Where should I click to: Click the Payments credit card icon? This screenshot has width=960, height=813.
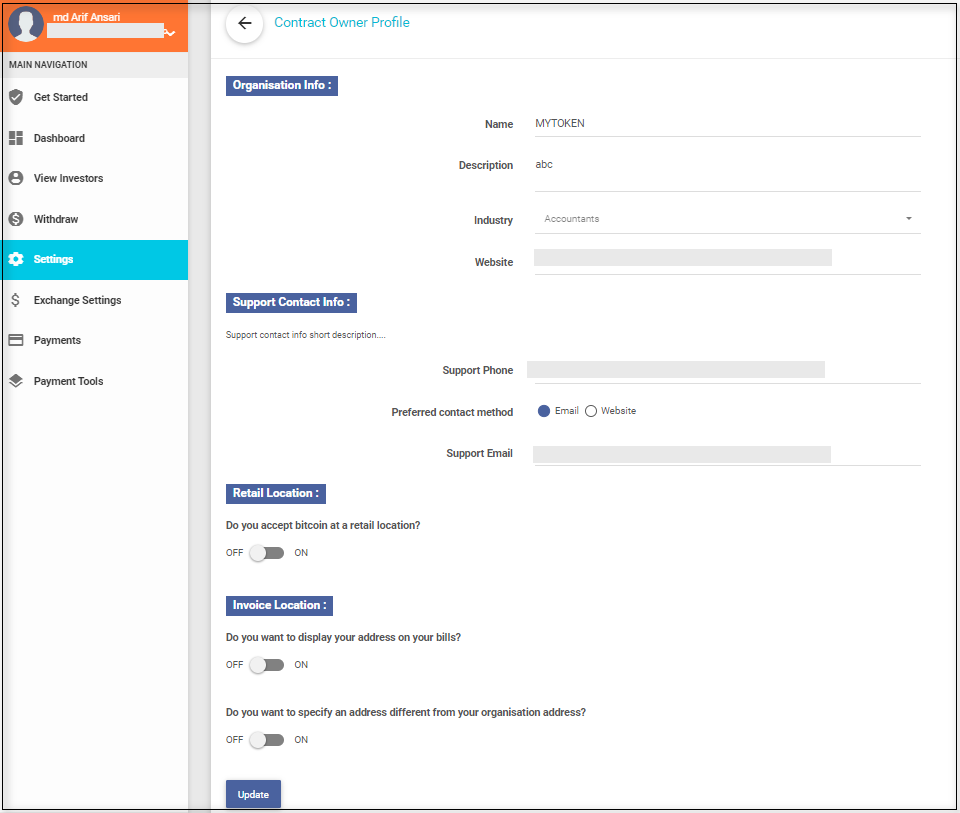tap(15, 340)
